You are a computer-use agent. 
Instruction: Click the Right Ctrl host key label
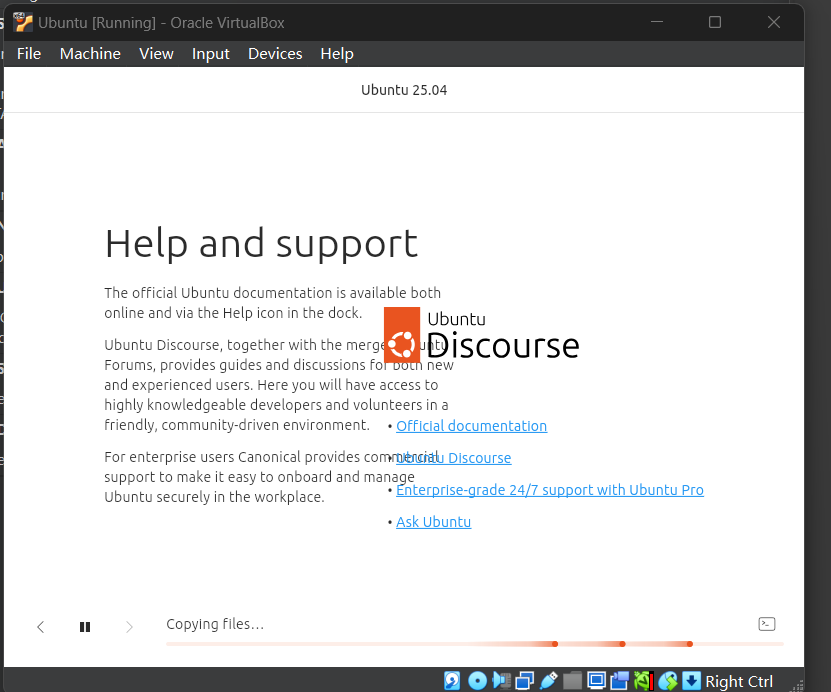pos(739,681)
